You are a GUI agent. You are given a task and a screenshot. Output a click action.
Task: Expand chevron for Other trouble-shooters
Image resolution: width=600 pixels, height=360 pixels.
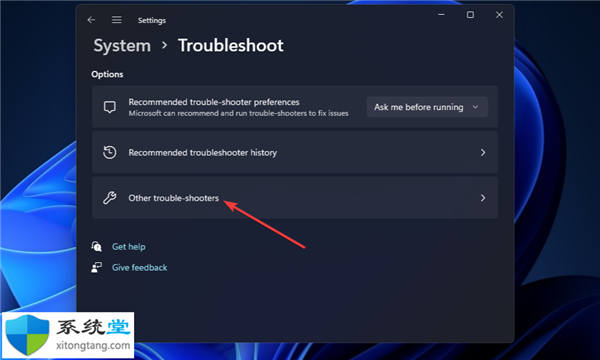483,198
